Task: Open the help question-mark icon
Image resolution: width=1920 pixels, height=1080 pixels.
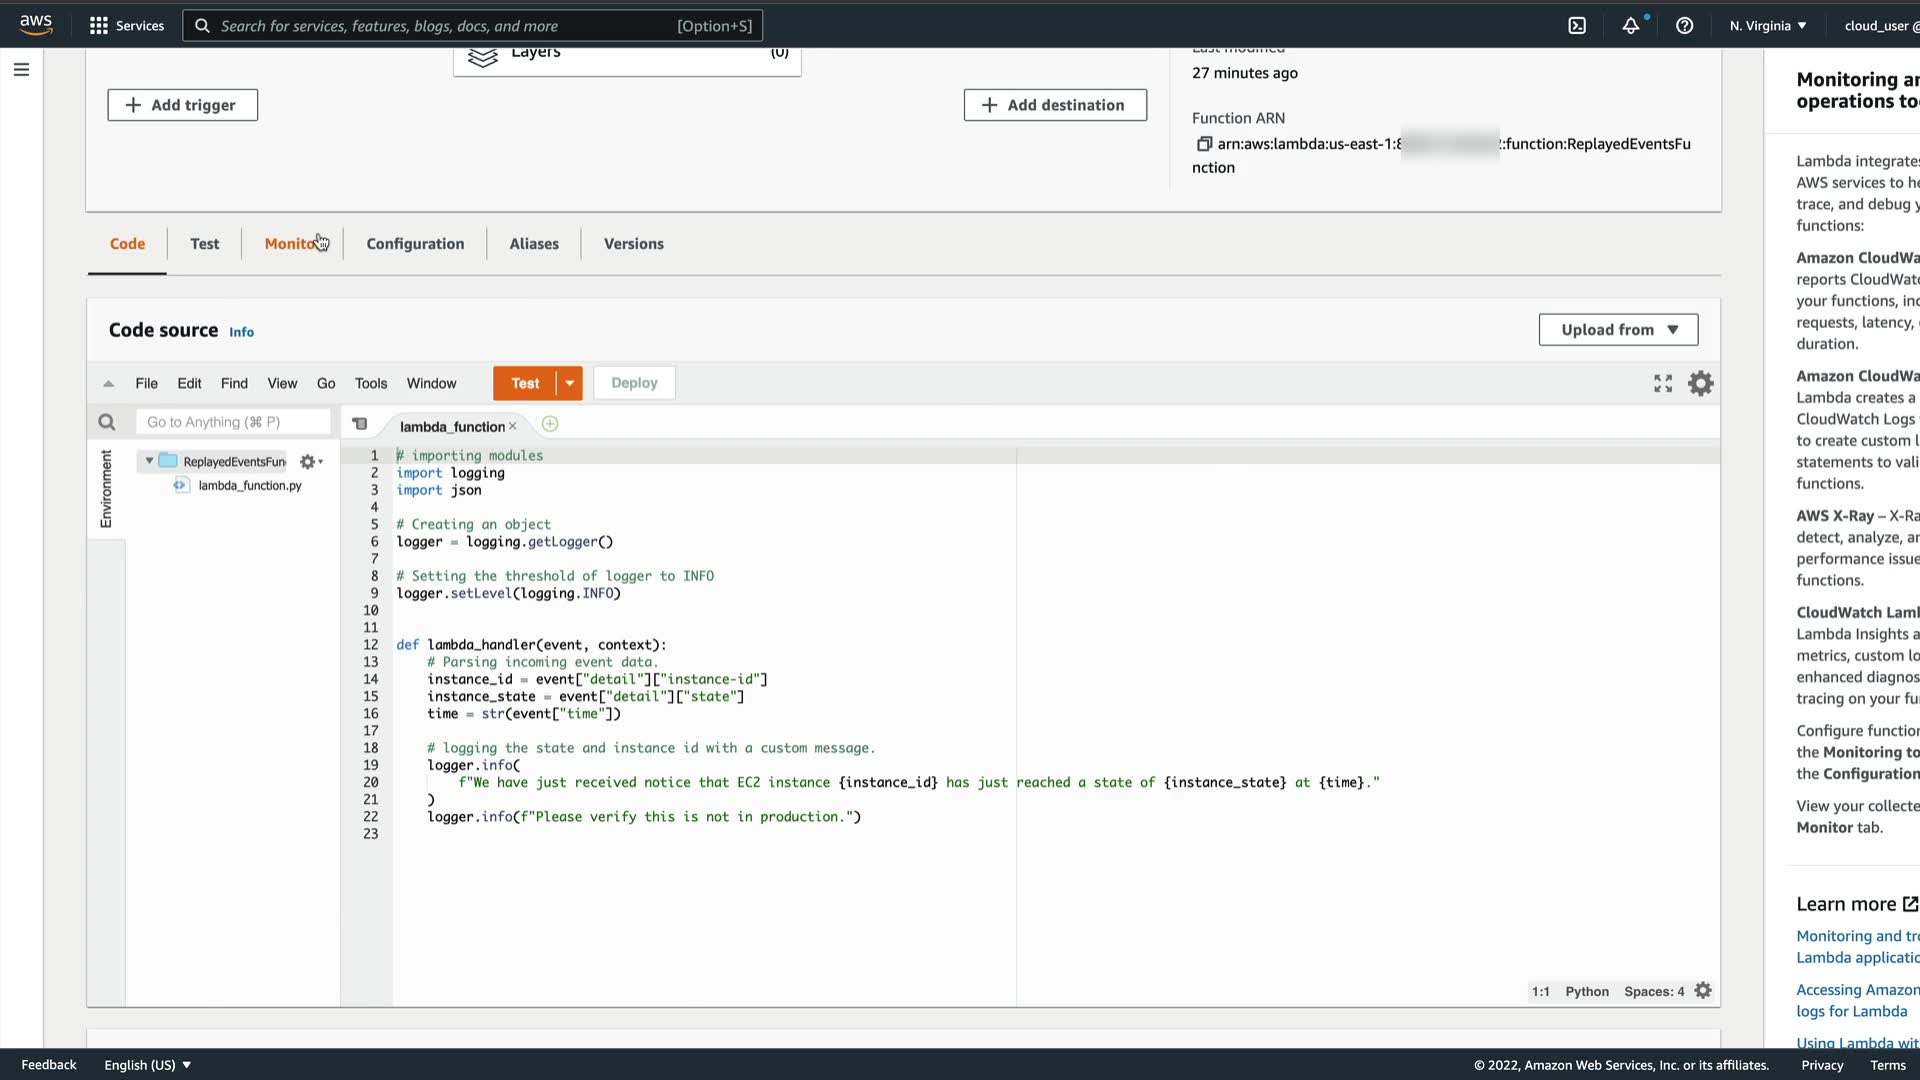Action: coord(1685,26)
